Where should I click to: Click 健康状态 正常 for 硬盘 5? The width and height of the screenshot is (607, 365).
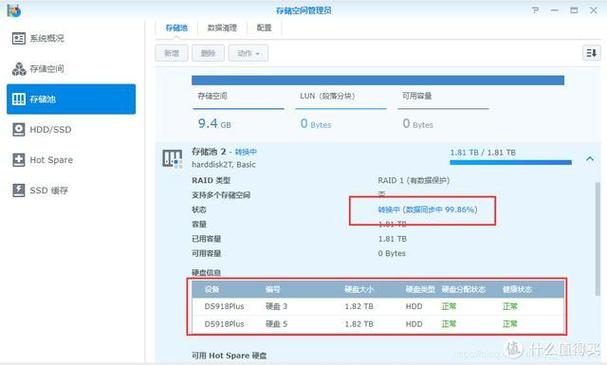pos(510,324)
